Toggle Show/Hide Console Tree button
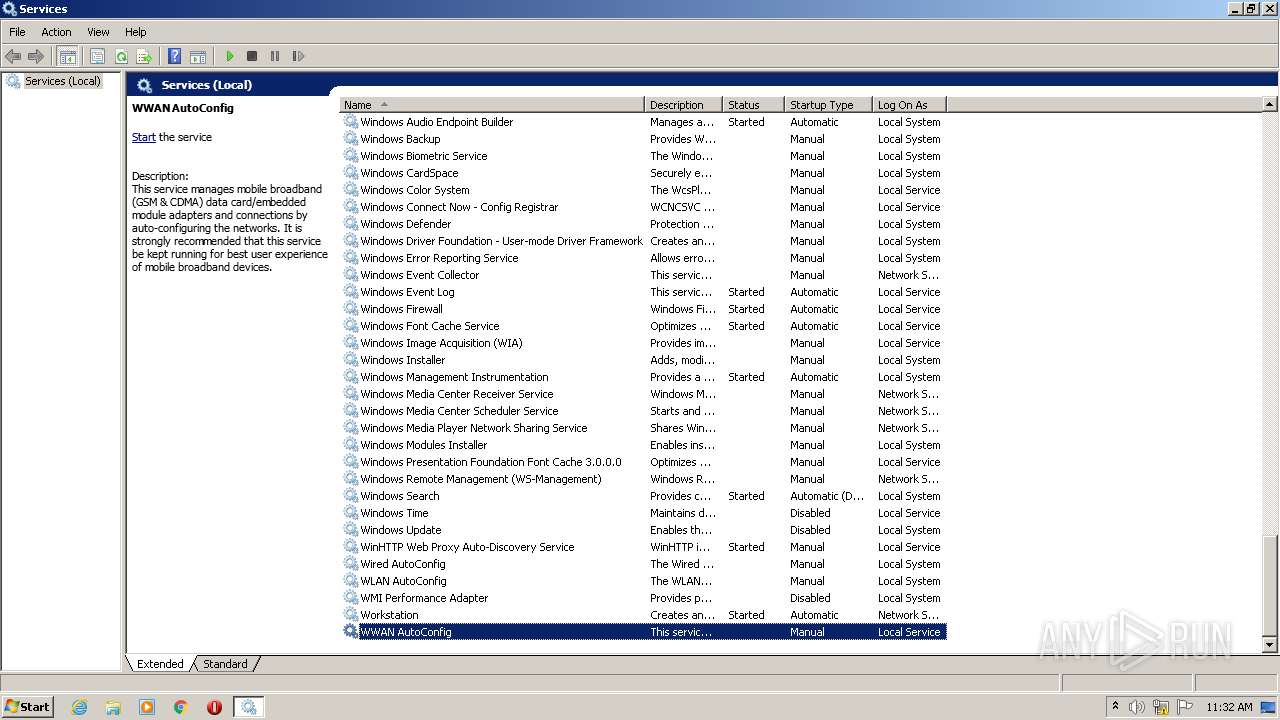 [x=68, y=56]
